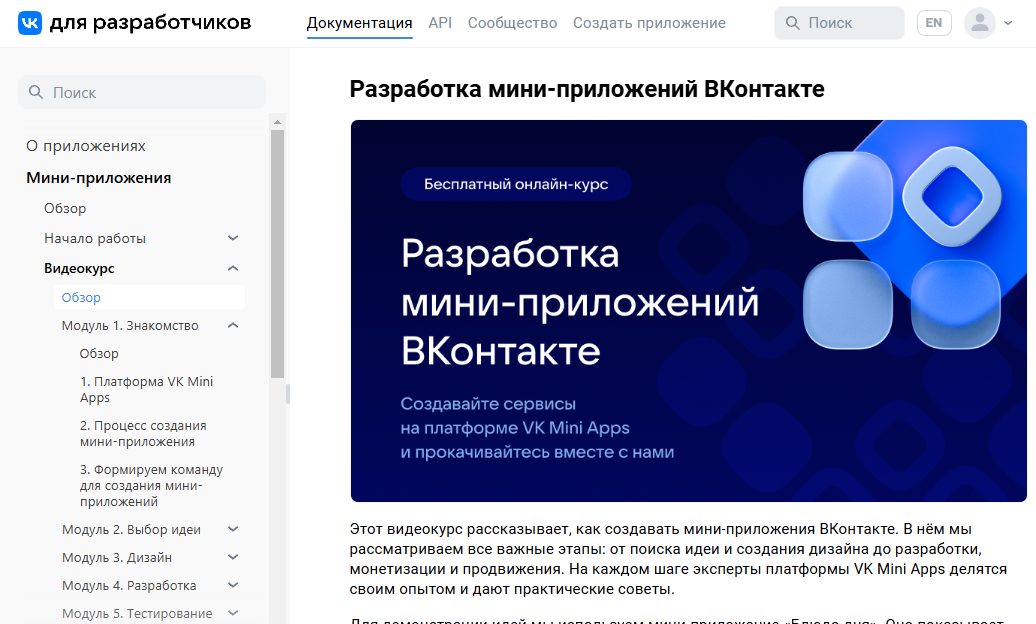Viewport: 1036px width, 624px height.
Task: Open the profile menu chevron beside avatar
Action: point(1008,23)
